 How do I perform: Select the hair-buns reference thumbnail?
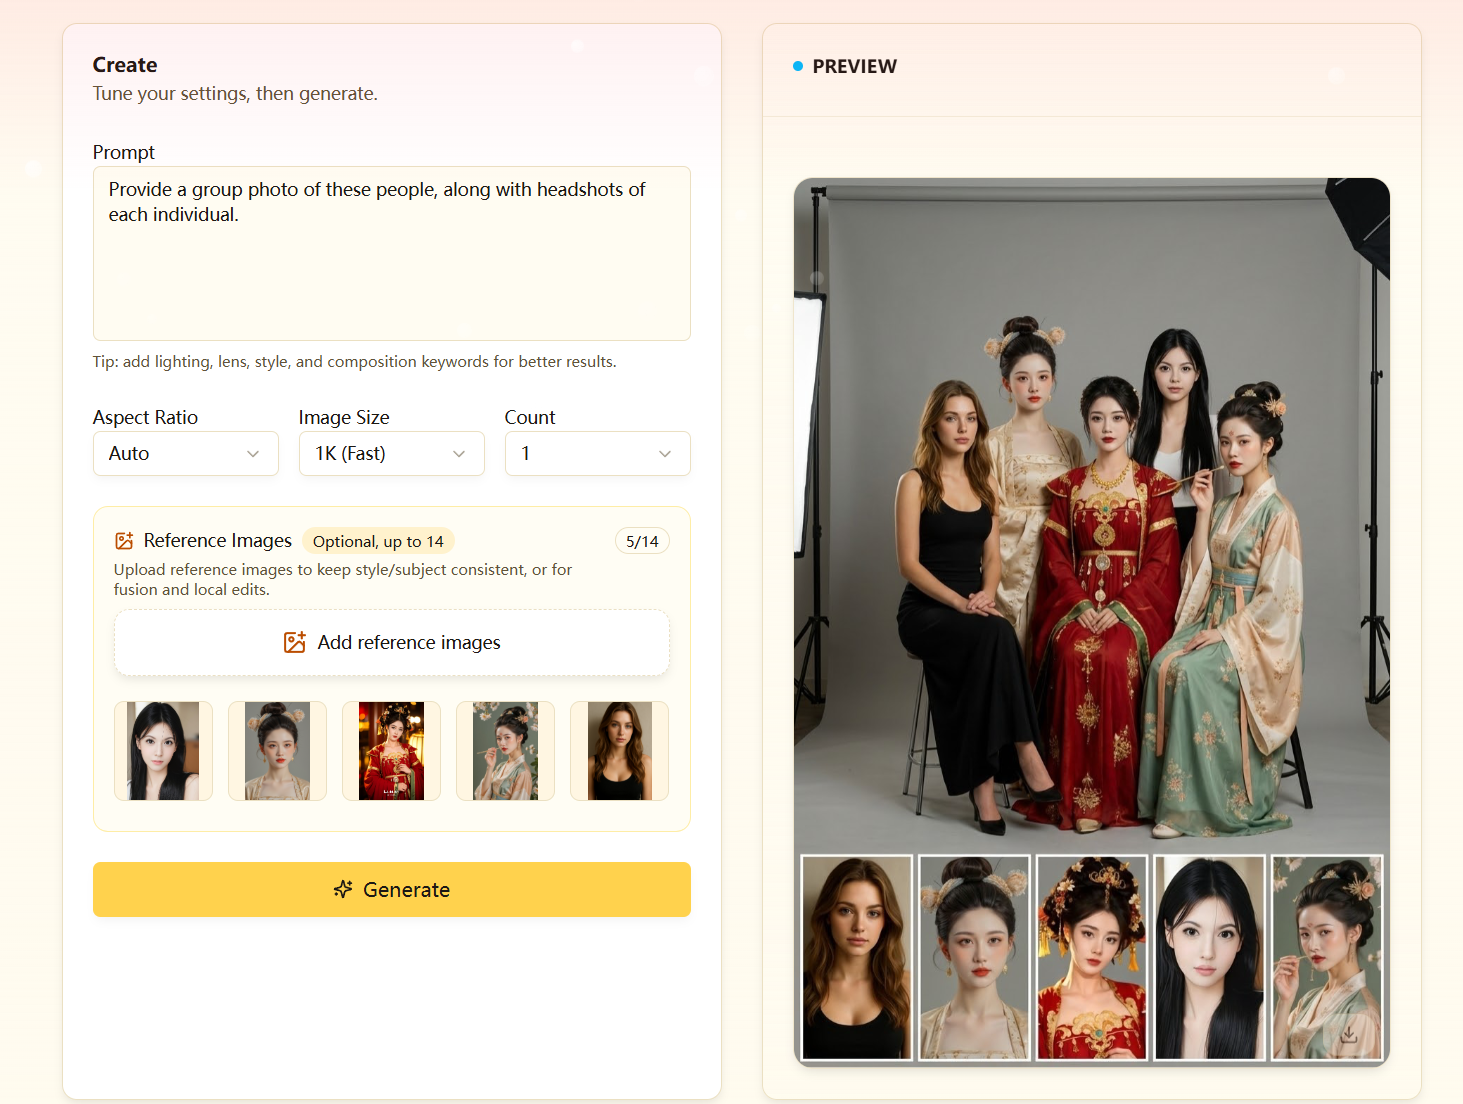pos(277,750)
